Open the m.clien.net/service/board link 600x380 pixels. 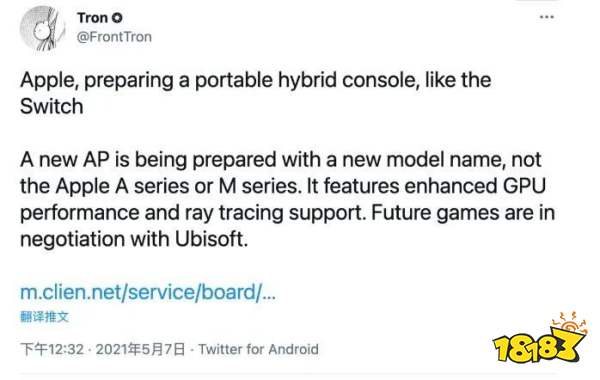point(148,292)
